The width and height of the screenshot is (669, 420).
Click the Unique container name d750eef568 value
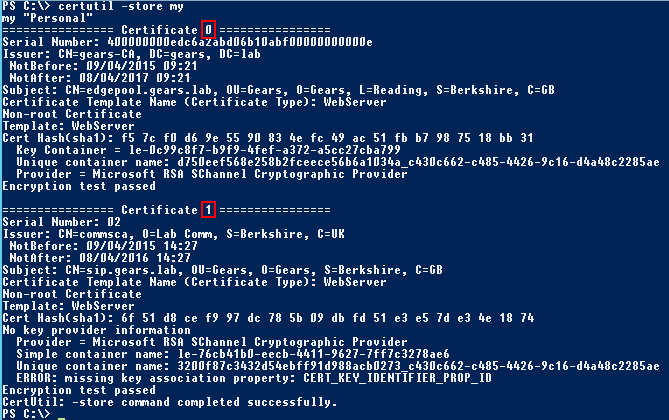[419, 162]
